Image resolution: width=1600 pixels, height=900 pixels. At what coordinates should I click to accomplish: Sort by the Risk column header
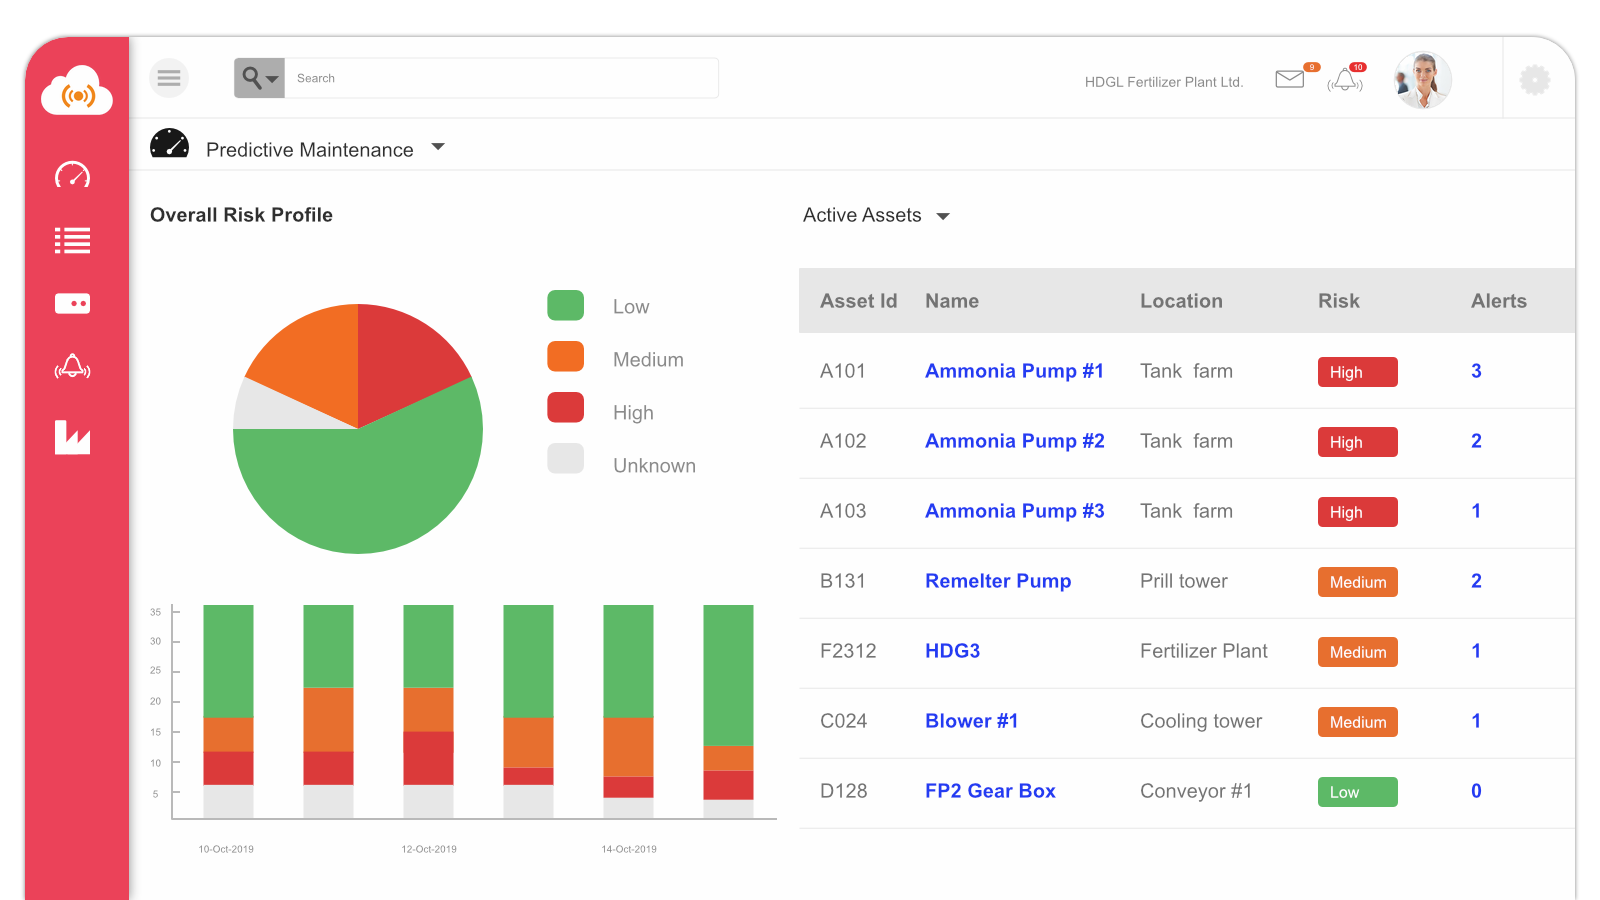coord(1338,301)
